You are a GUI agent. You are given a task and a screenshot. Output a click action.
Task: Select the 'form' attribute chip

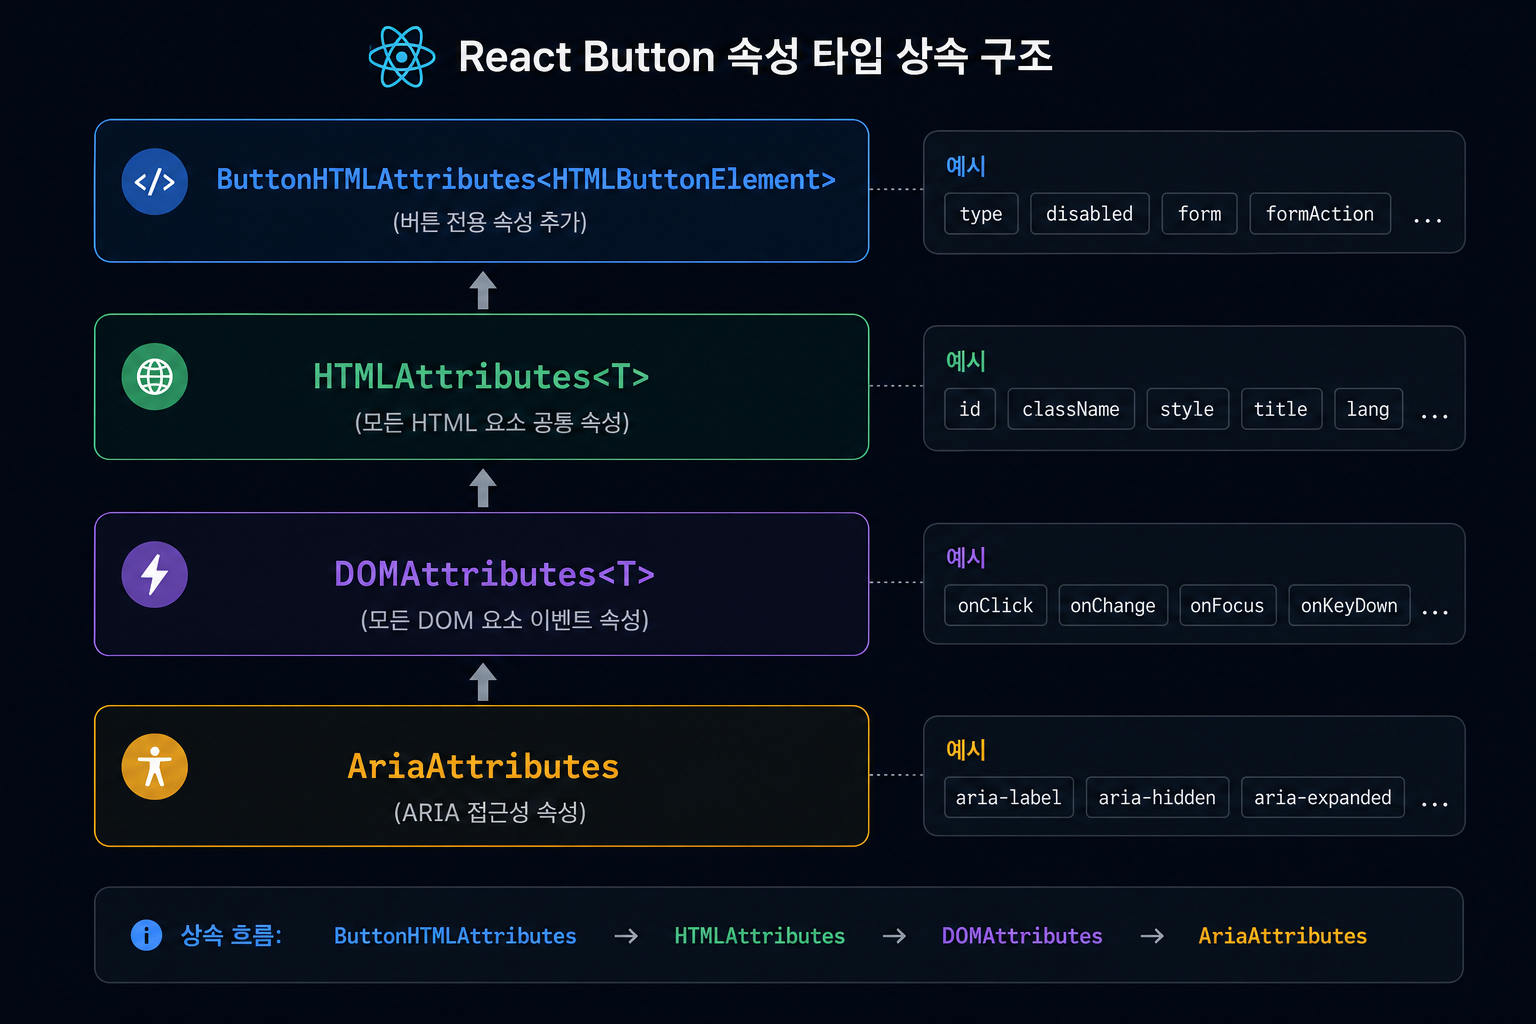pyautogui.click(x=1199, y=214)
